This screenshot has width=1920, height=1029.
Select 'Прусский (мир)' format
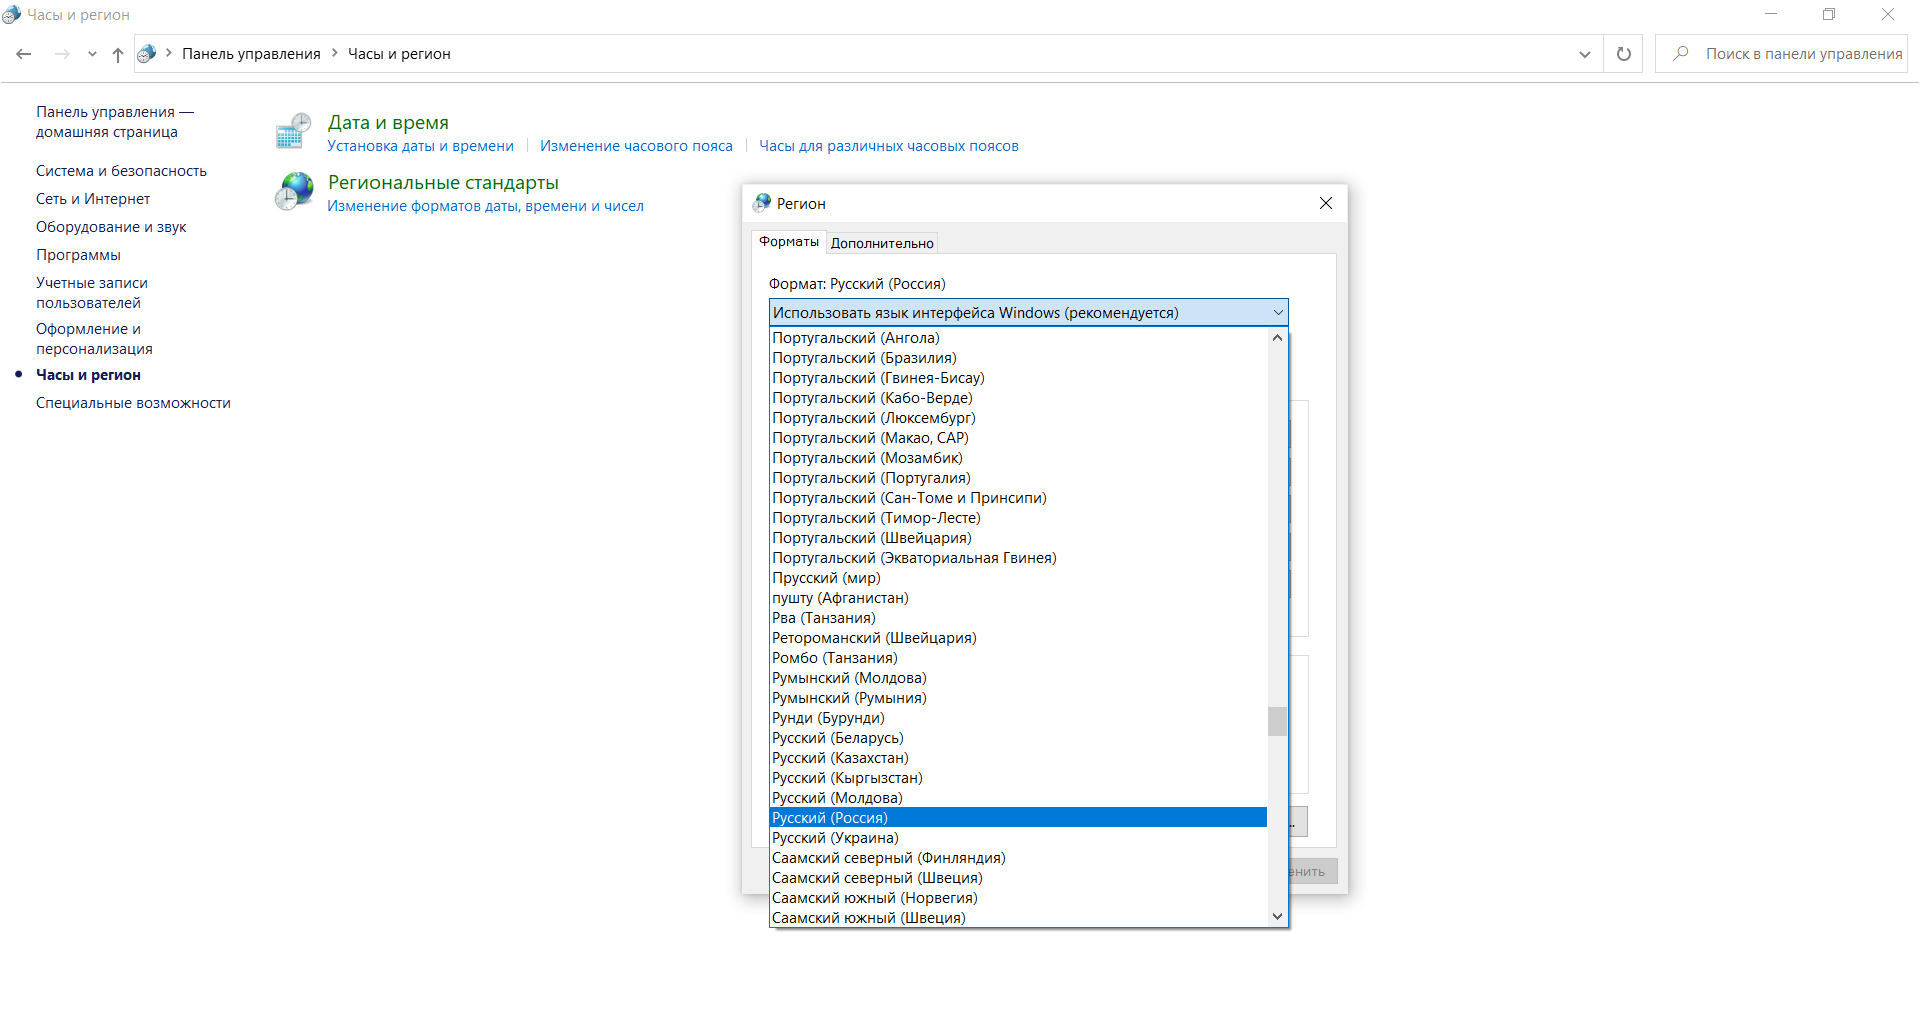(x=1018, y=578)
